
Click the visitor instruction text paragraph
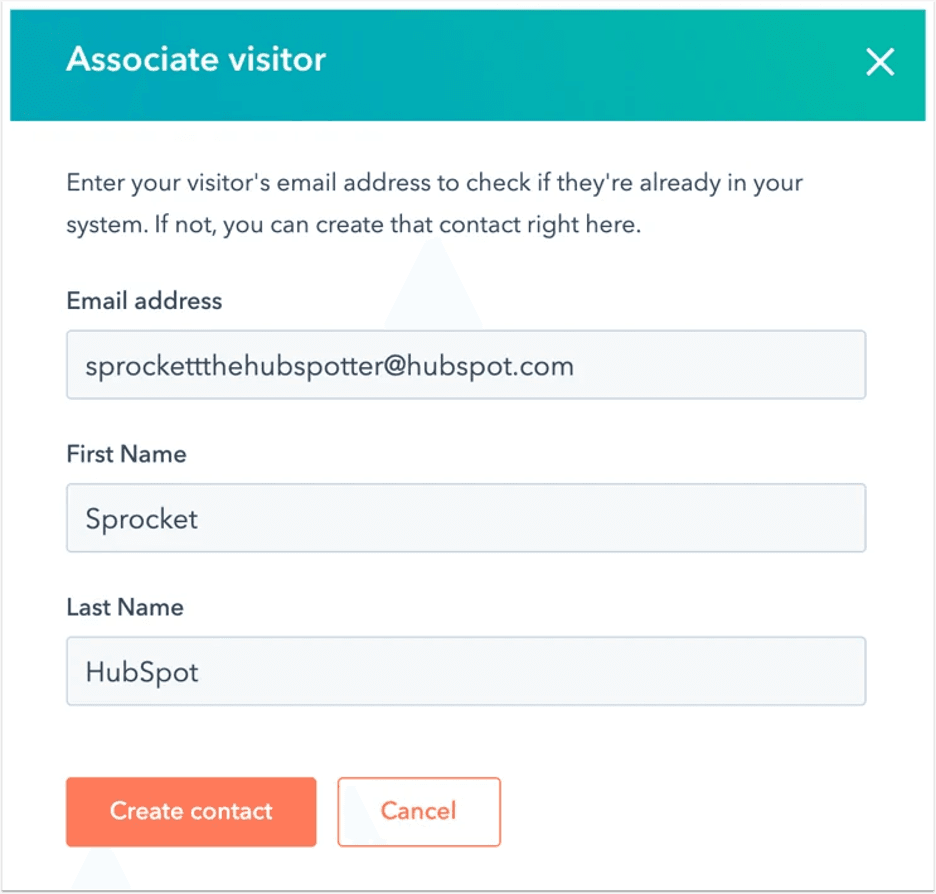pos(434,203)
